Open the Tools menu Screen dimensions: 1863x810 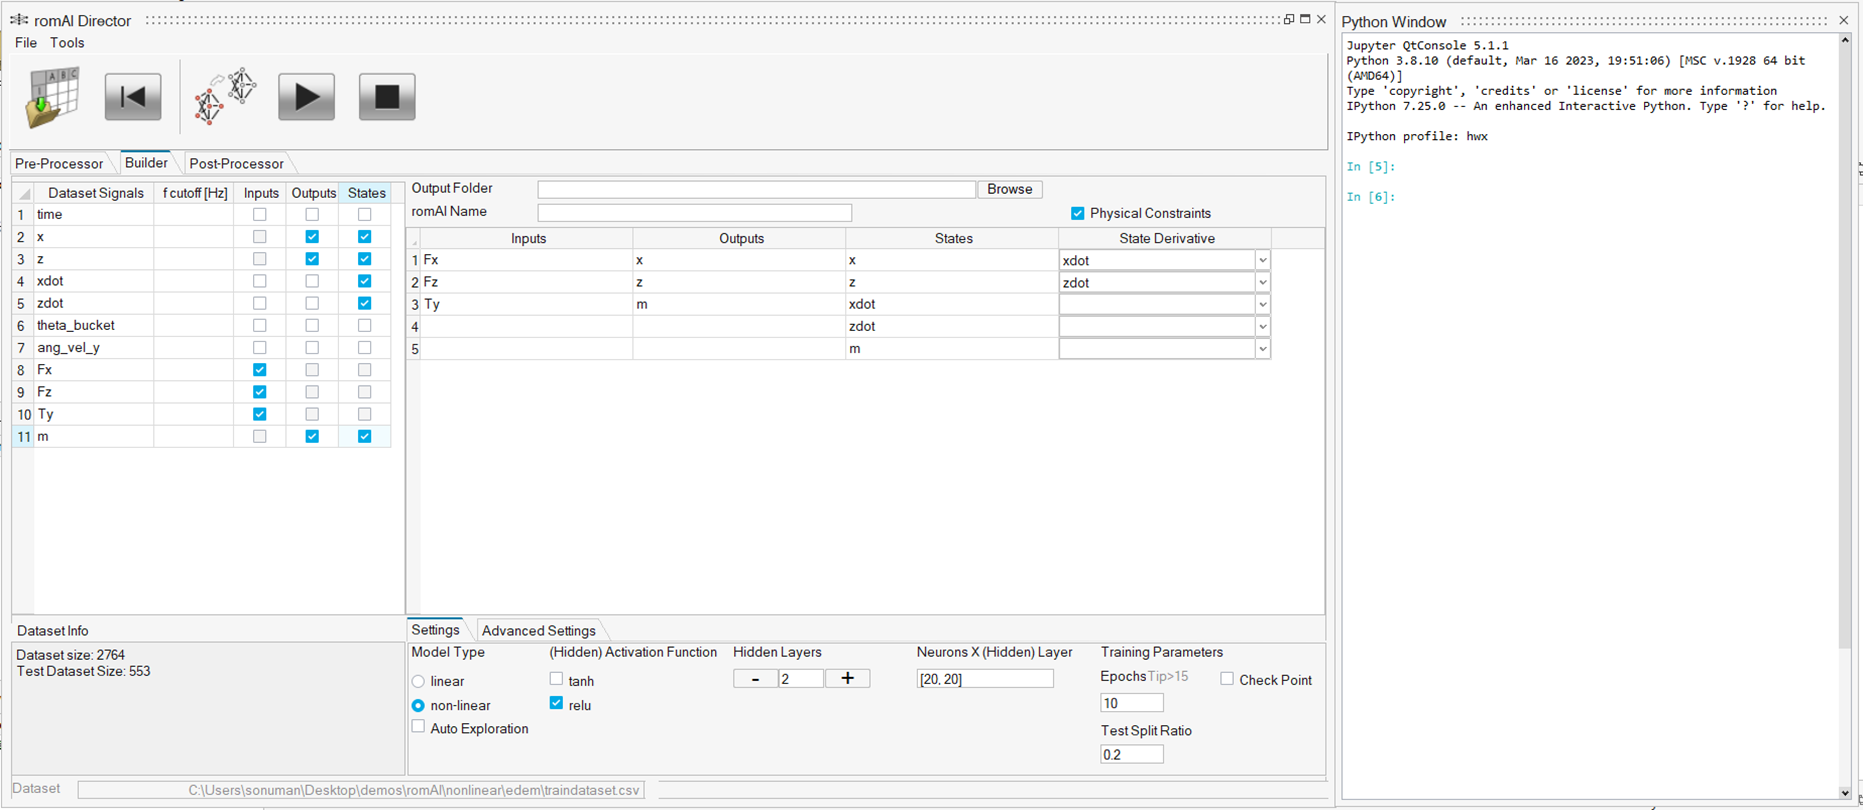67,43
